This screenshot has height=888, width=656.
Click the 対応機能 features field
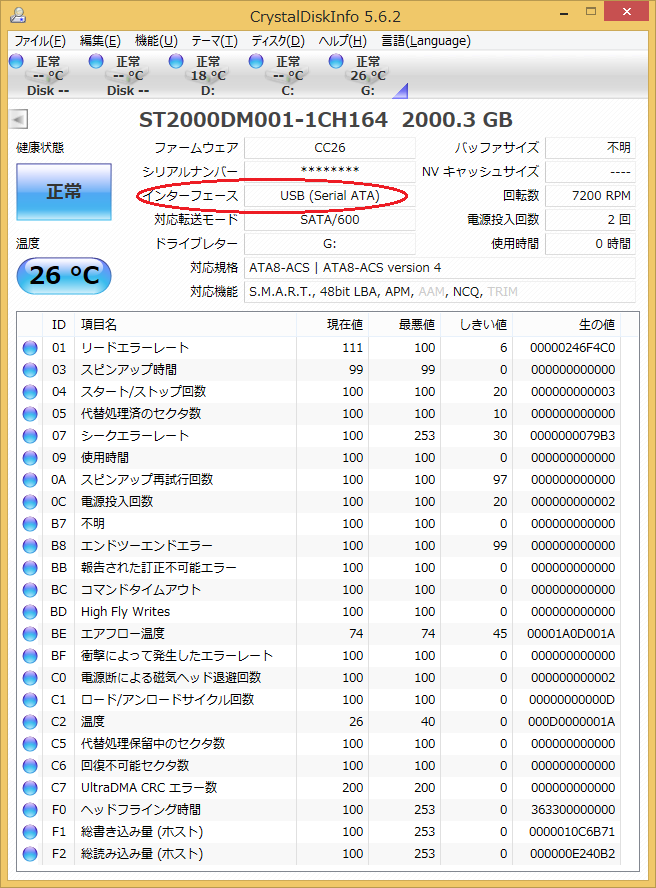440,292
